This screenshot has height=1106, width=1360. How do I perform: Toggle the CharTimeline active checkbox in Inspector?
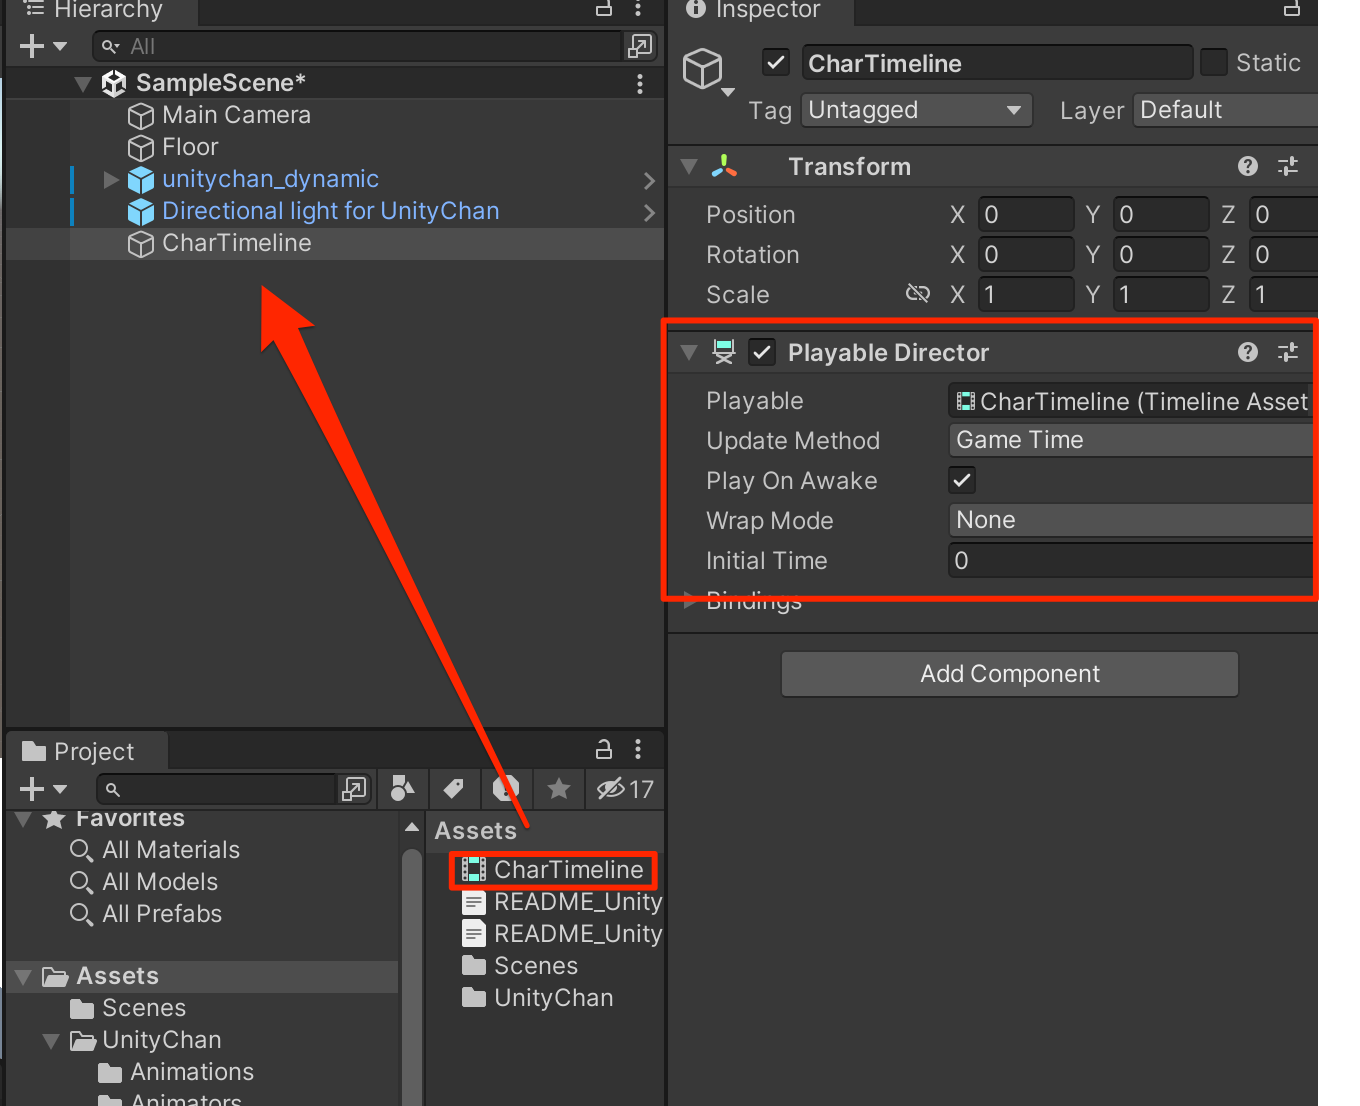pyautogui.click(x=776, y=62)
